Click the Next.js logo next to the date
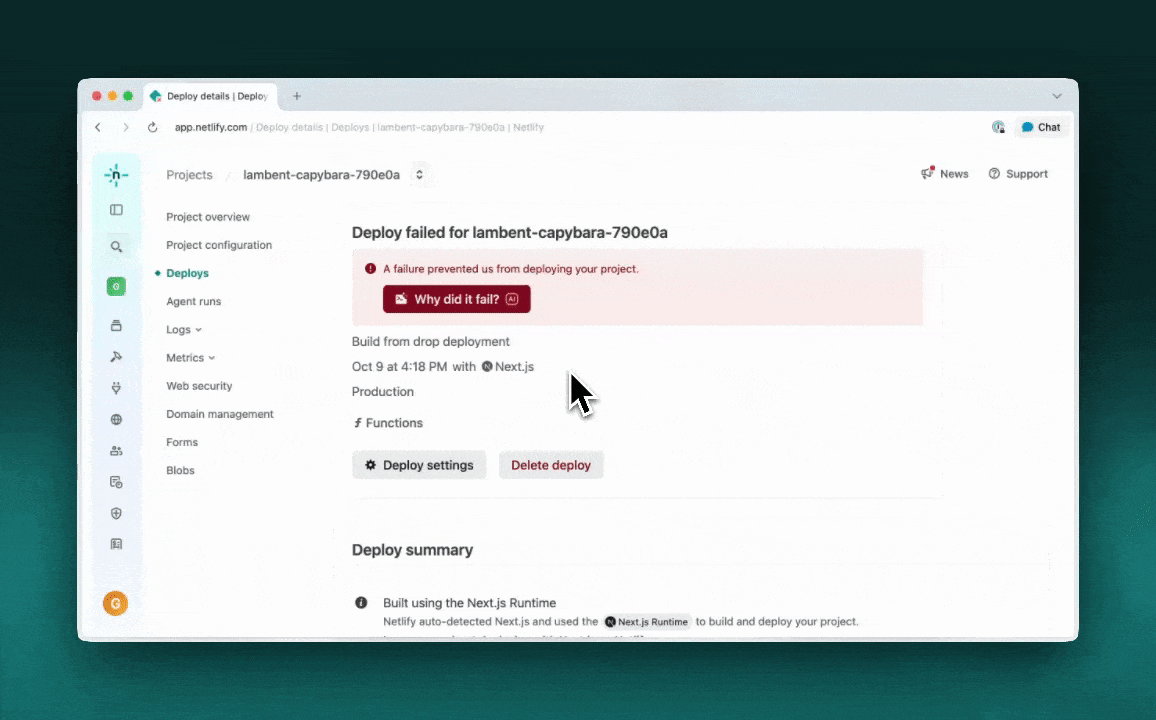The width and height of the screenshot is (1156, 720). pyautogui.click(x=487, y=366)
